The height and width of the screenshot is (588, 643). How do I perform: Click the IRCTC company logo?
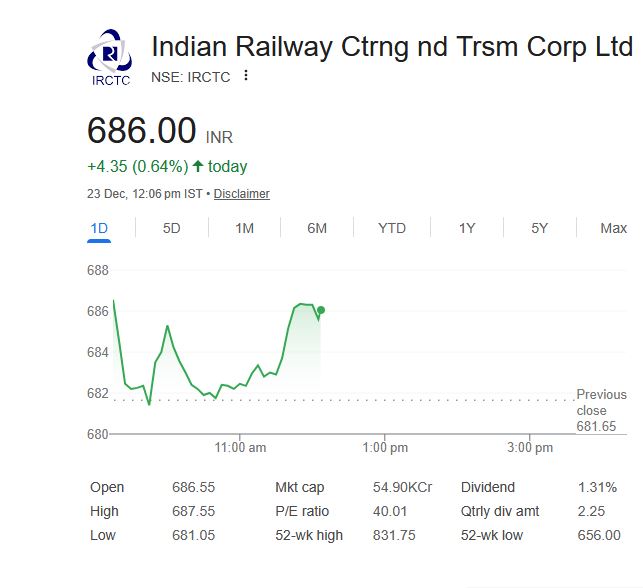point(110,57)
